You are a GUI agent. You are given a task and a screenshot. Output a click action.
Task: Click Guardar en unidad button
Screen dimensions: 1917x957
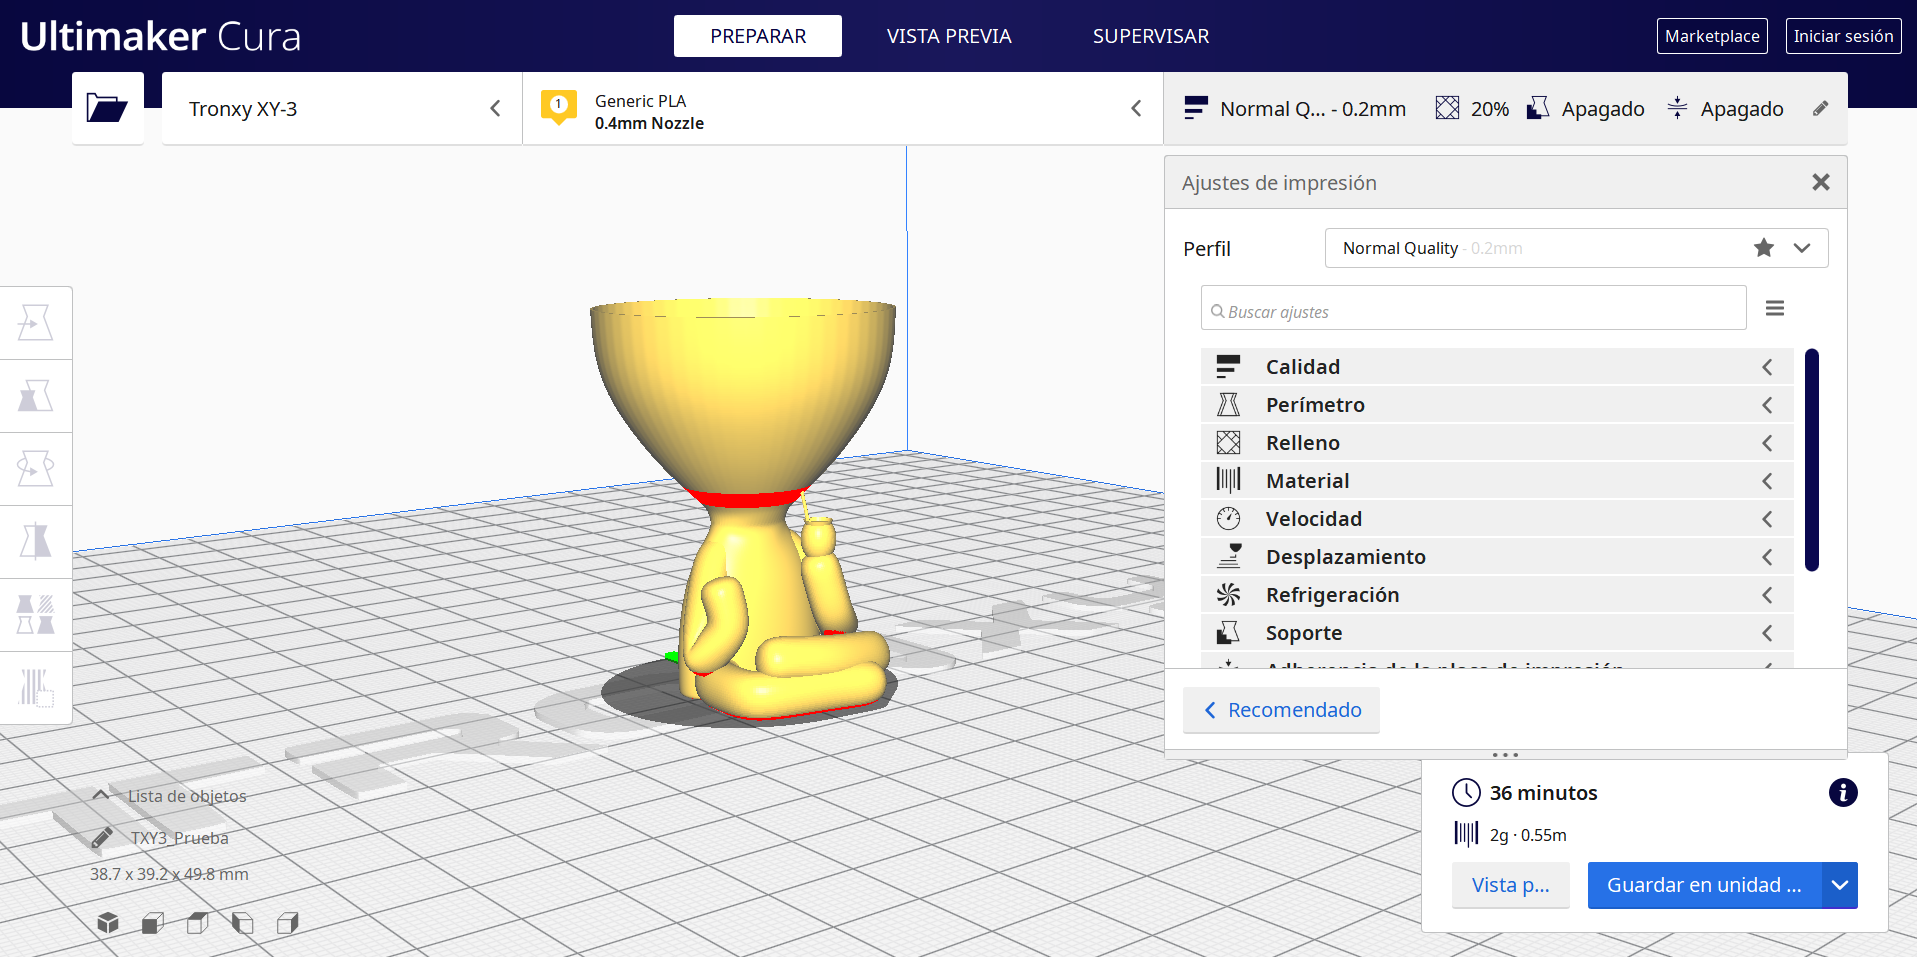point(1704,885)
